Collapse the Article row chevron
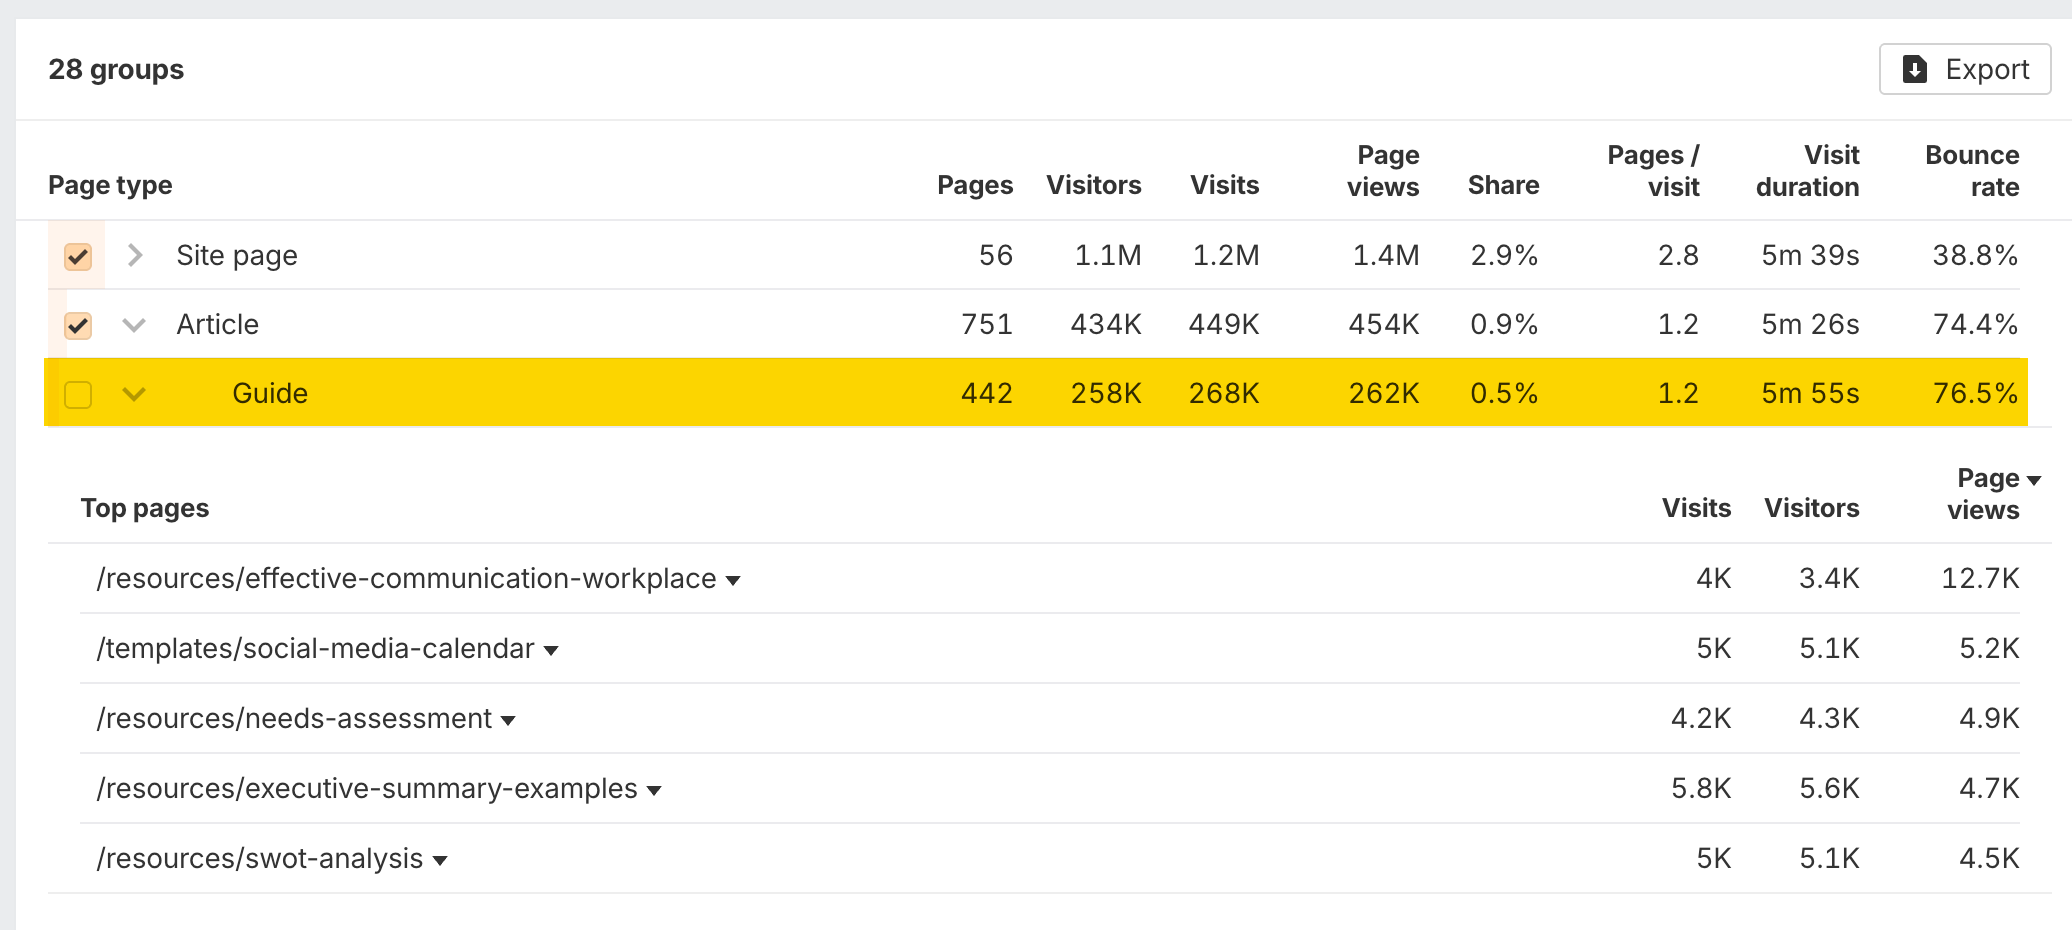The height and width of the screenshot is (930, 2072). click(134, 325)
